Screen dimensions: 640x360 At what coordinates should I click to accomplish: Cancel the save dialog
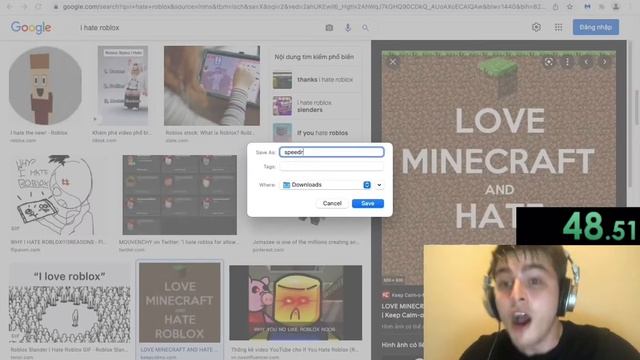pyautogui.click(x=332, y=203)
